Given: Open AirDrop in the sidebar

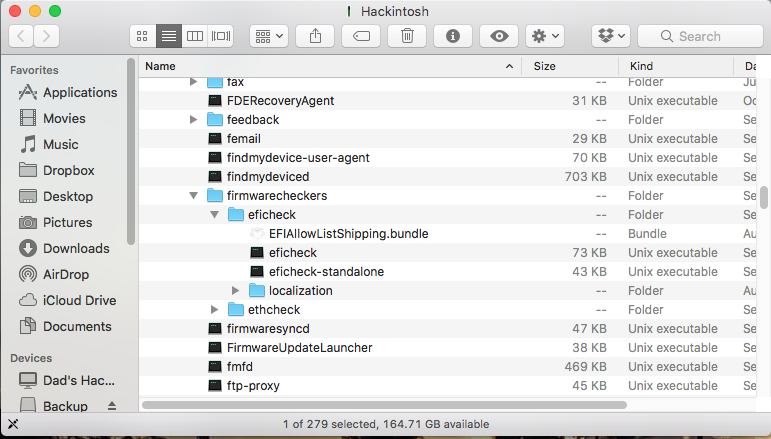Looking at the screenshot, I should pos(54,274).
